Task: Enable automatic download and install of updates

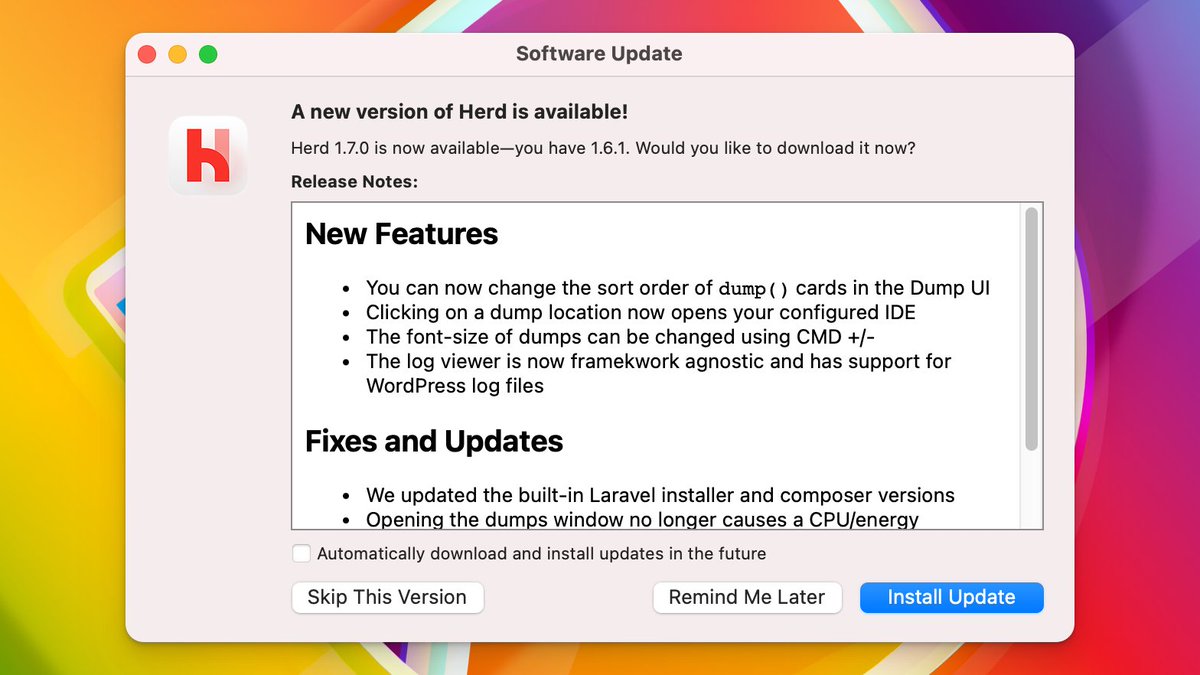Action: [x=301, y=553]
